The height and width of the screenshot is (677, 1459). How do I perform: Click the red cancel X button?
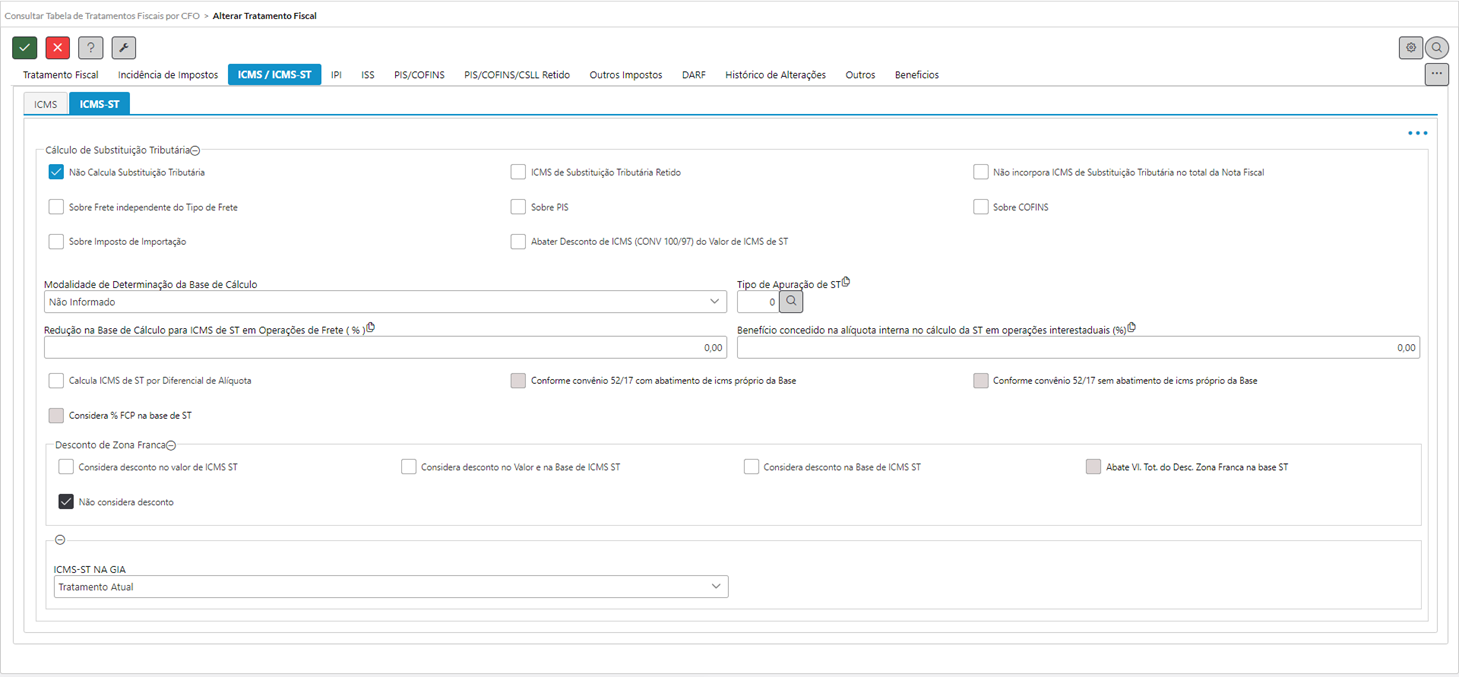pos(58,48)
